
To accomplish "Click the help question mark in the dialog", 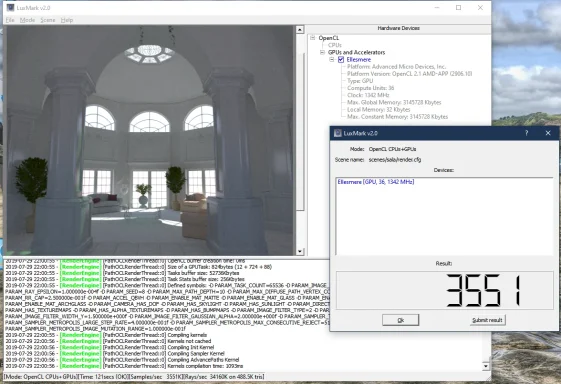I will click(526, 133).
